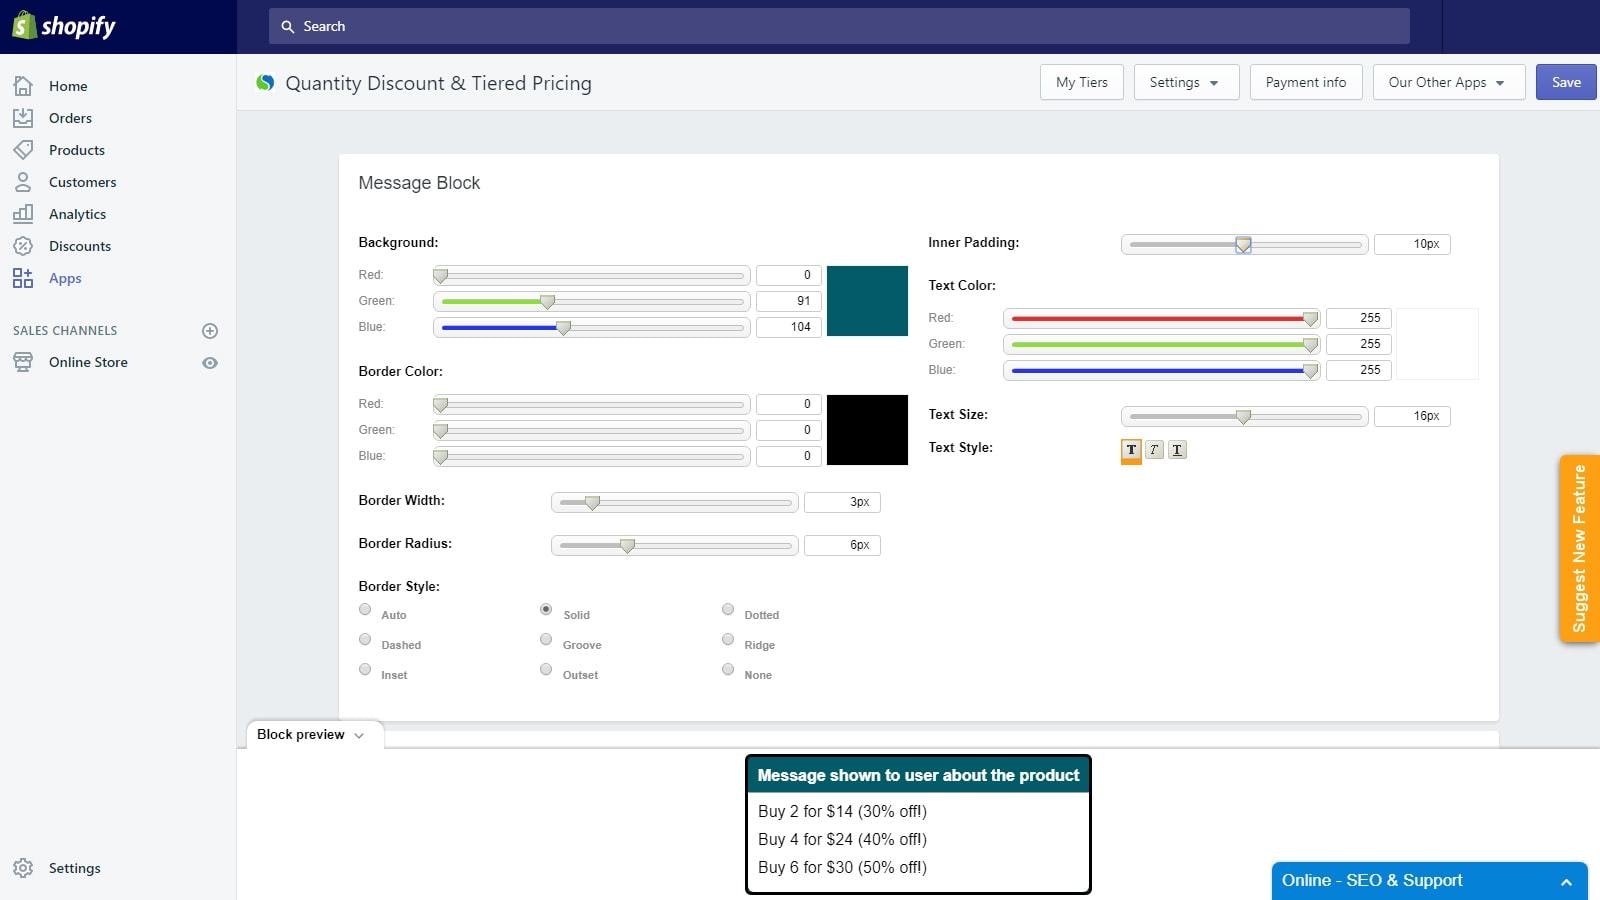Add a sales channel with plus icon

pyautogui.click(x=210, y=331)
